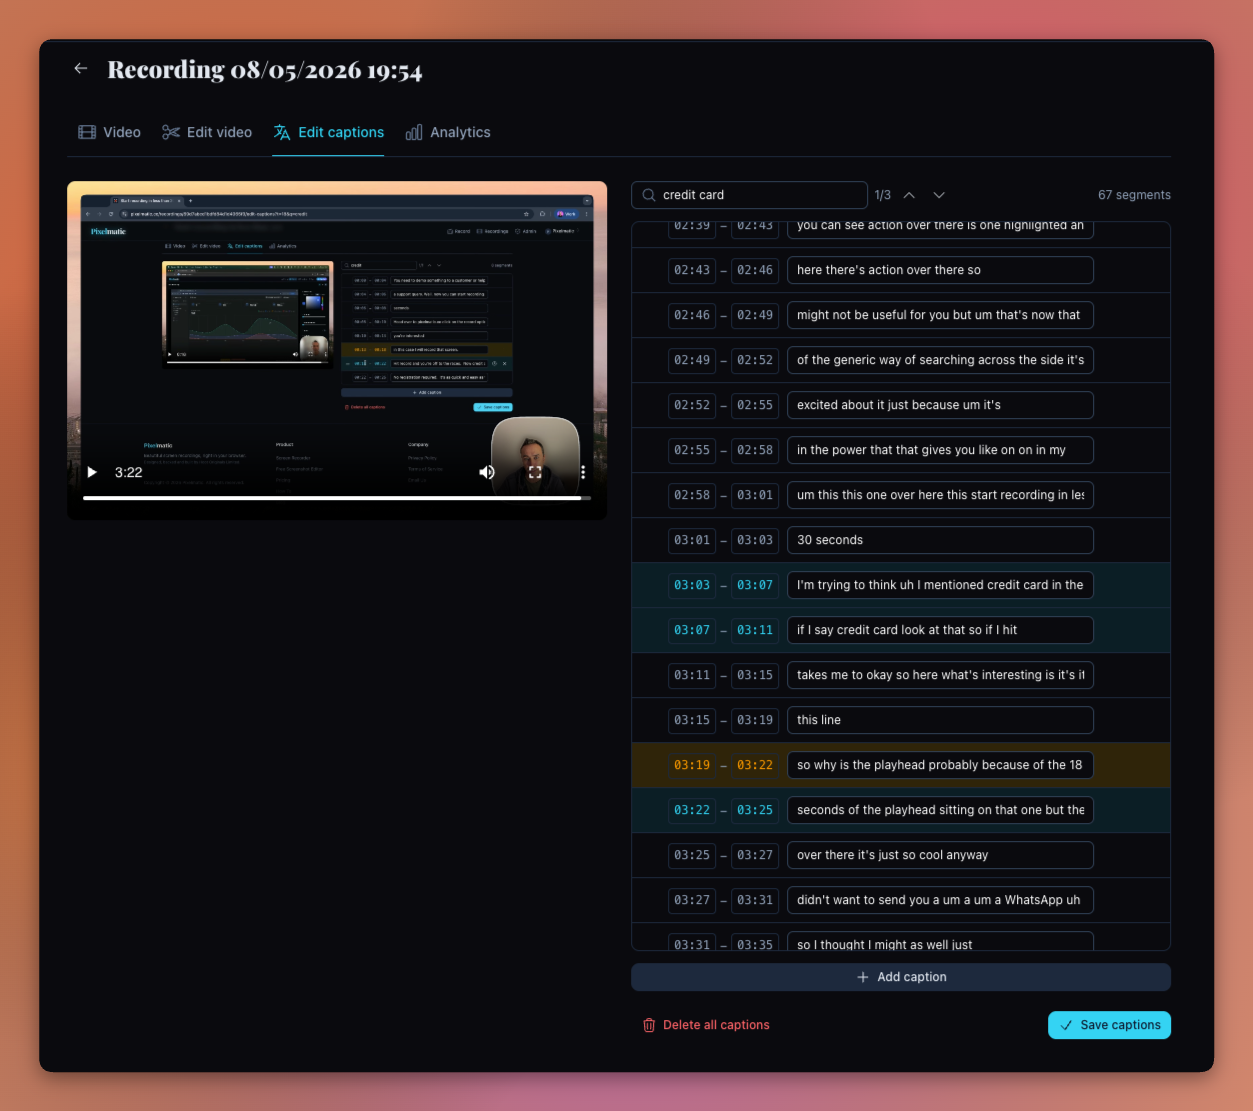Image resolution: width=1253 pixels, height=1111 pixels.
Task: Edit caption 'excited about it just because um it's'
Action: (940, 405)
